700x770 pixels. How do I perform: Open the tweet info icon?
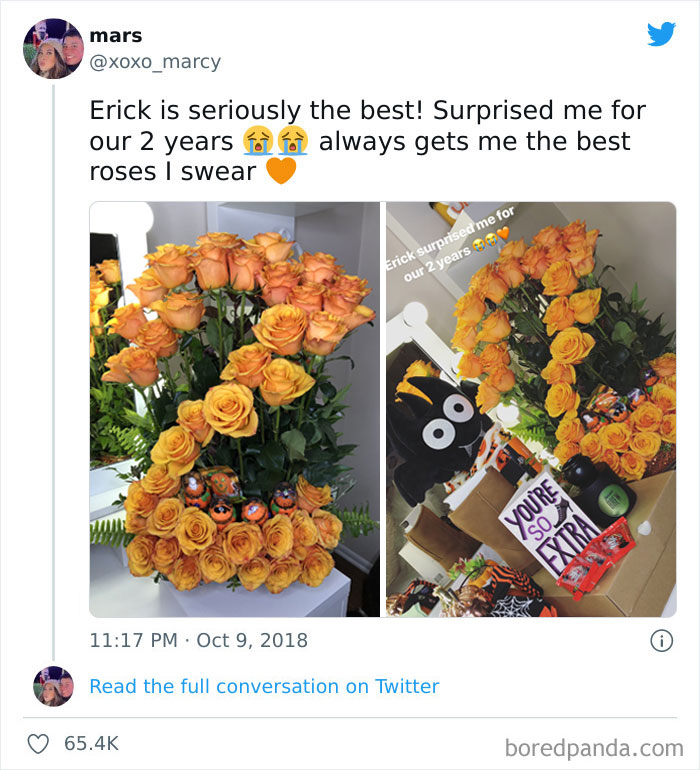661,641
